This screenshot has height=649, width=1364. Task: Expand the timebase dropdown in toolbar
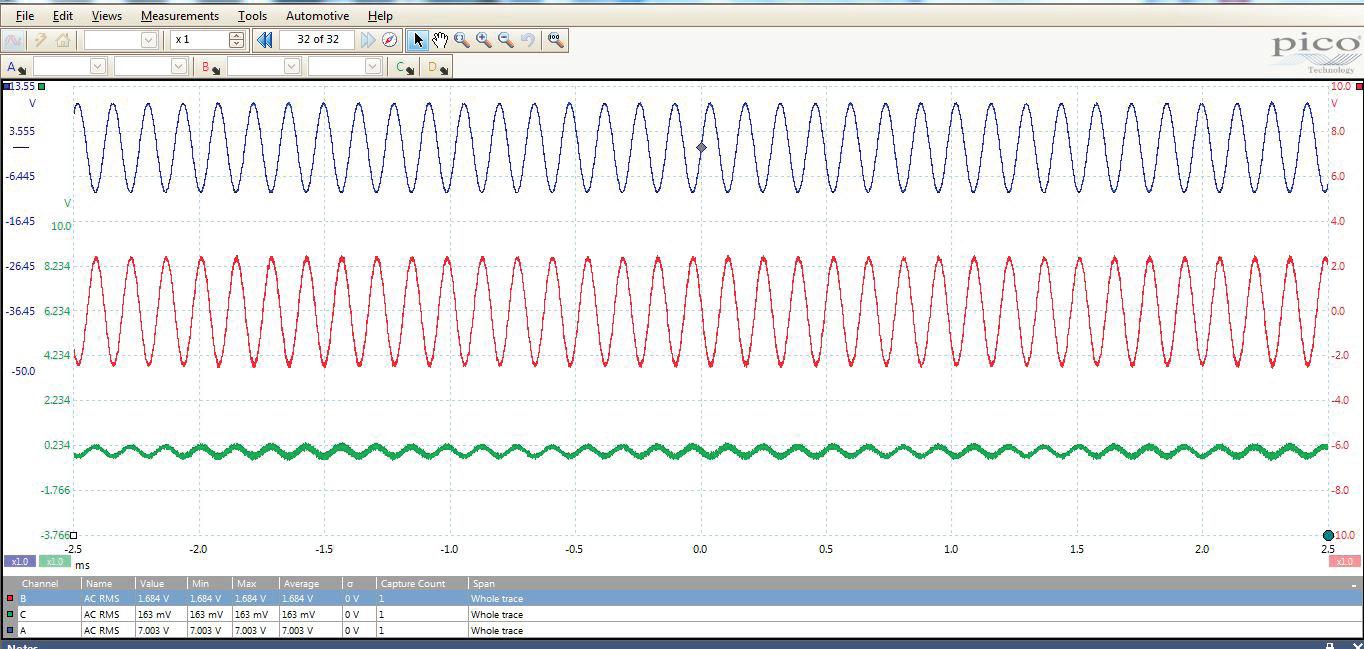click(x=148, y=40)
